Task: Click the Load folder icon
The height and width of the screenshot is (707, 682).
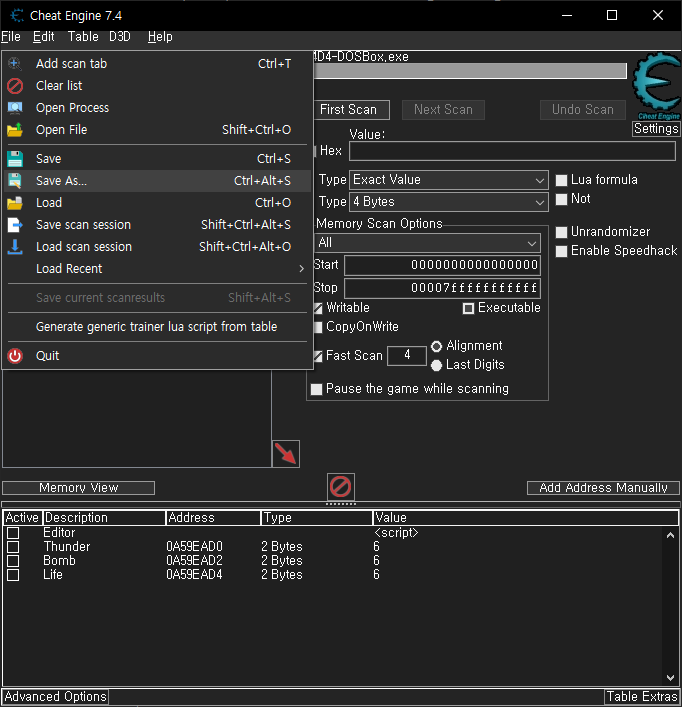Action: [15, 203]
